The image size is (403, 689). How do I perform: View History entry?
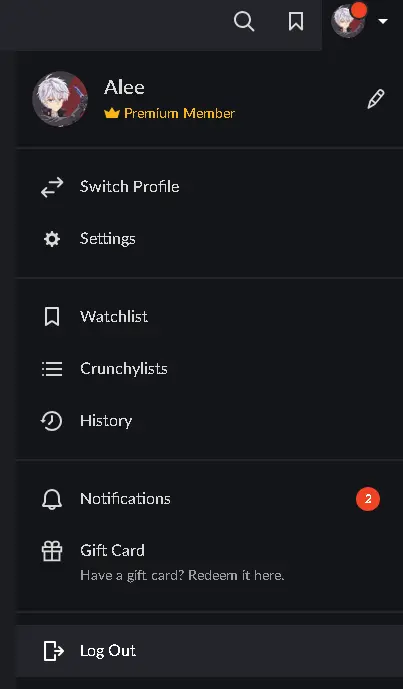pyautogui.click(x=209, y=421)
